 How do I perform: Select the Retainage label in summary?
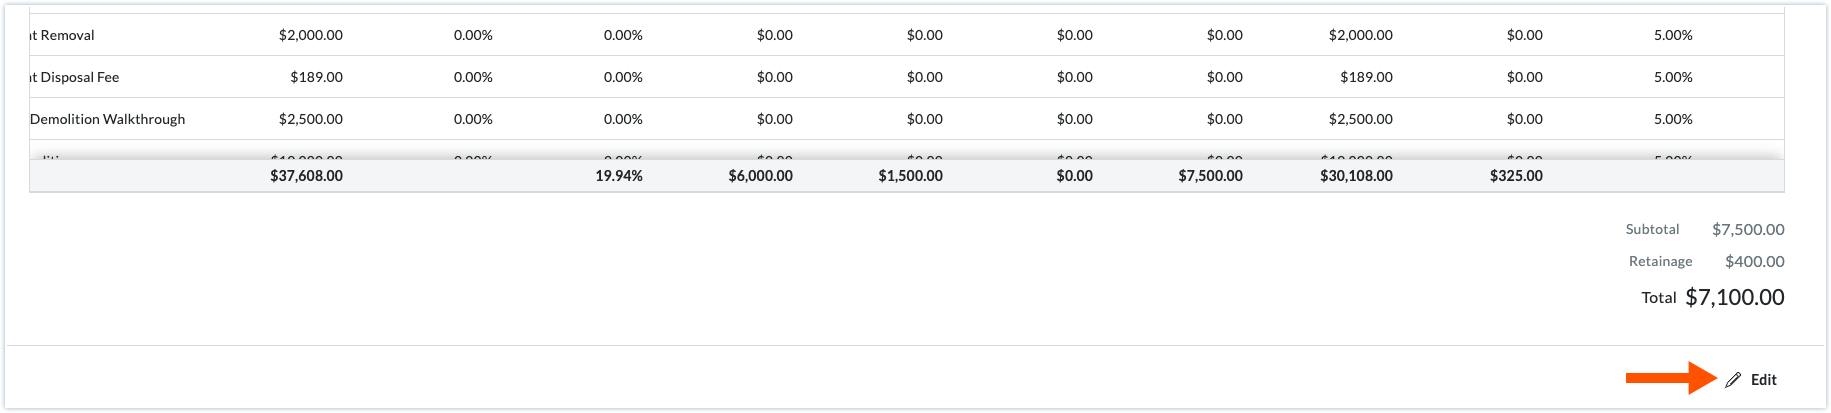click(1660, 262)
